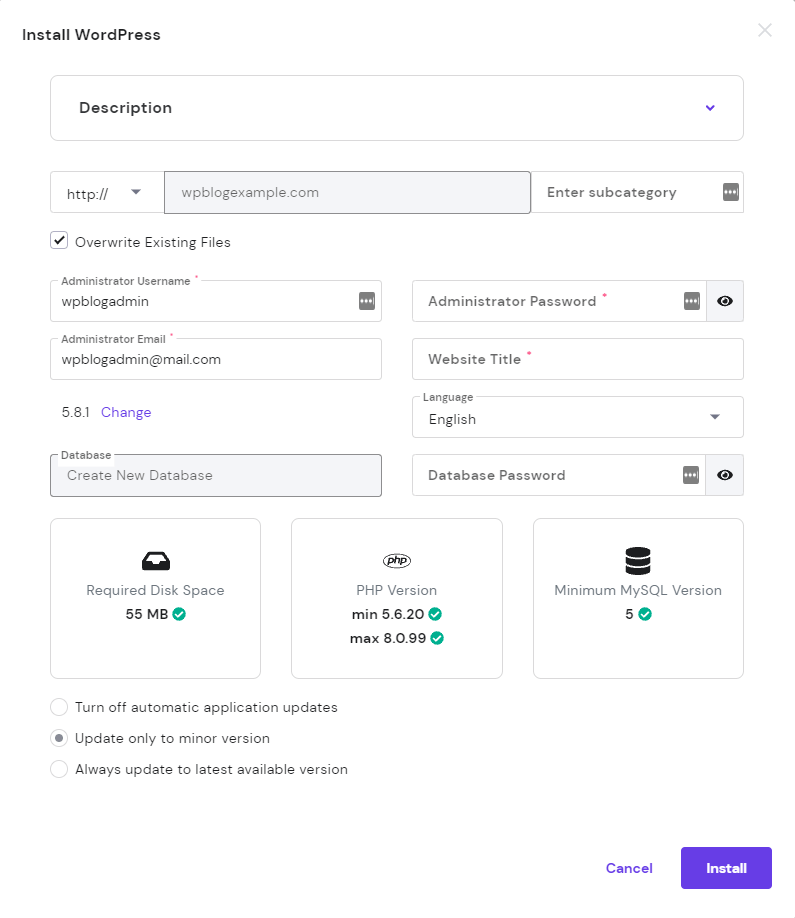795x918 pixels.
Task: Click green check beside 55 MB
Action: [179, 614]
